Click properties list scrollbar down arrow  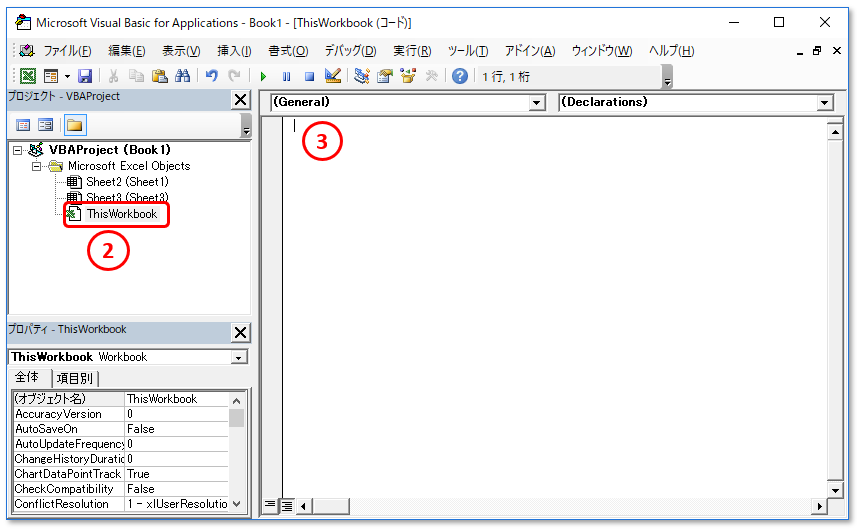pos(237,504)
